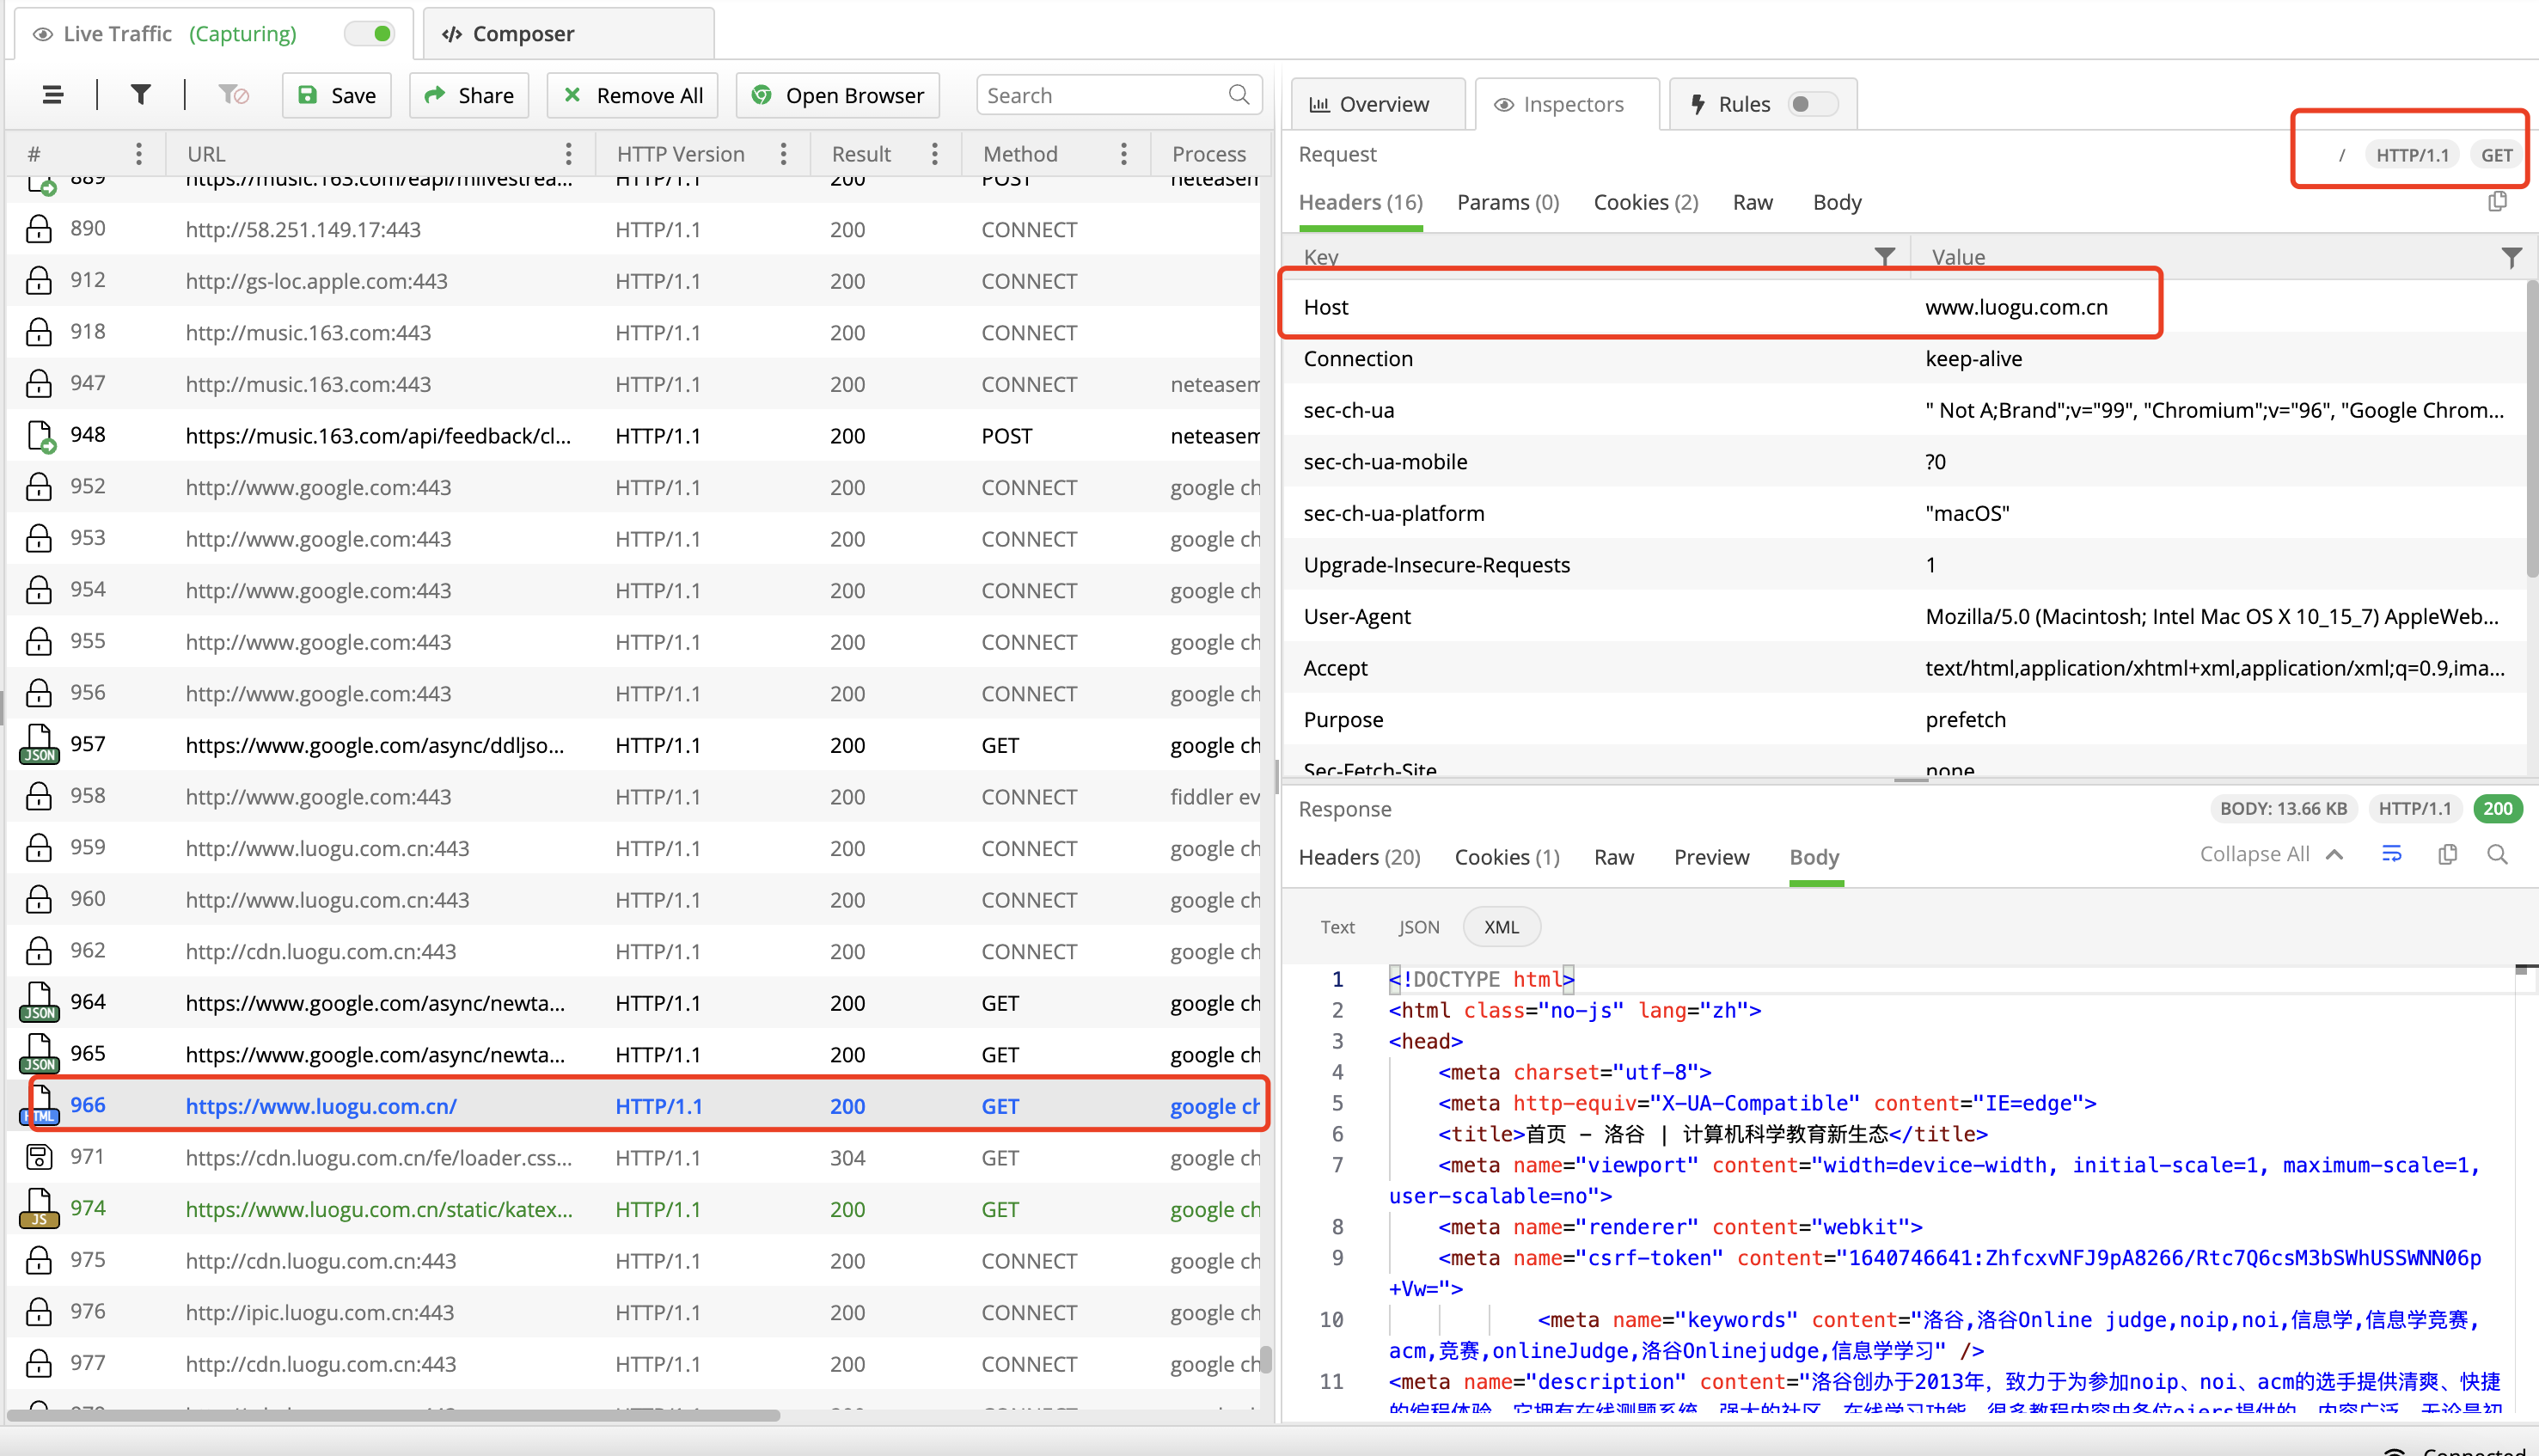Click the search icon in Response panel
This screenshot has width=2539, height=1456.
pyautogui.click(x=2497, y=854)
